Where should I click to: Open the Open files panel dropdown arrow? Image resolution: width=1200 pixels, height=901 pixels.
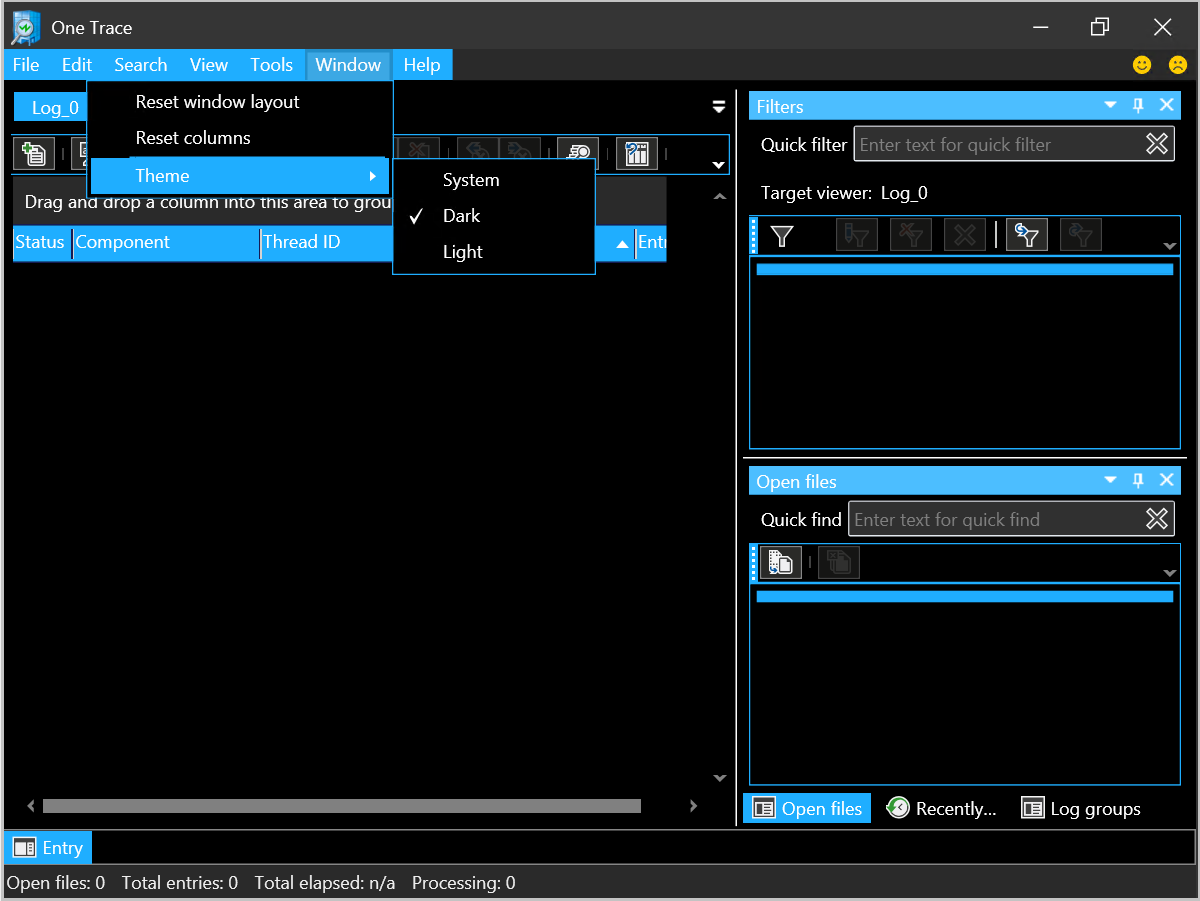[x=1110, y=480]
